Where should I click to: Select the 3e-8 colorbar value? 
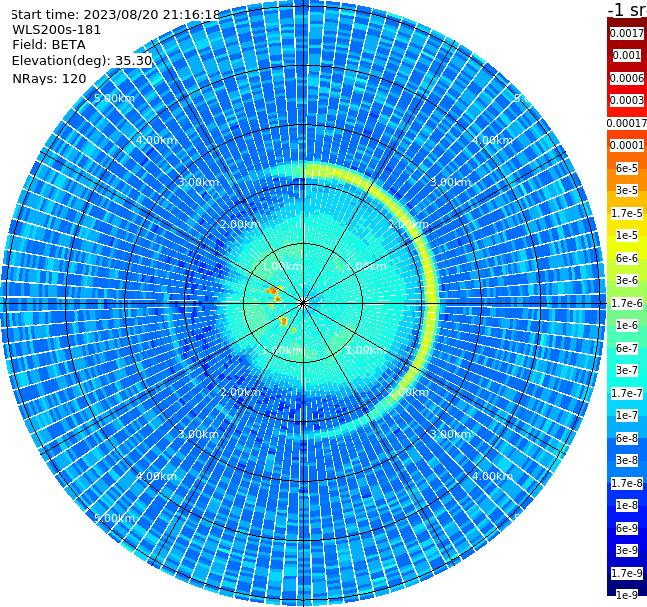tap(626, 460)
